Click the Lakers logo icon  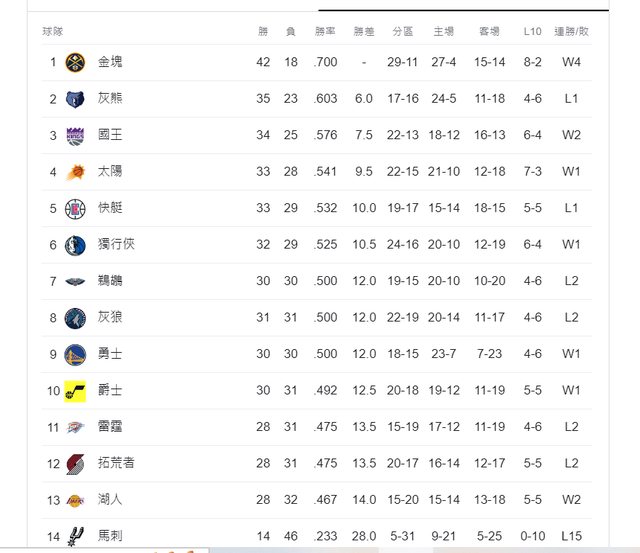(75, 500)
